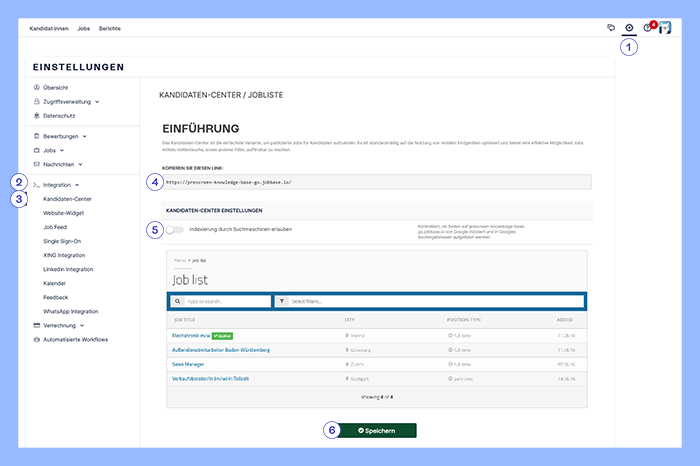Select Feedback in the sidebar
Viewport: 700px width, 466px height.
55,298
